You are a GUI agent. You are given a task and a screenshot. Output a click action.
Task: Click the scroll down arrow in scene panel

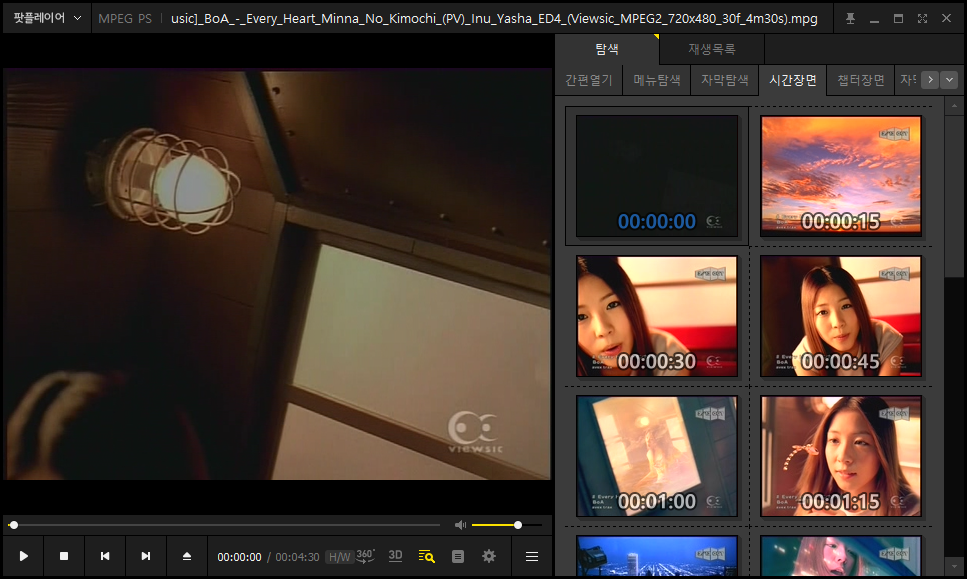(954, 565)
